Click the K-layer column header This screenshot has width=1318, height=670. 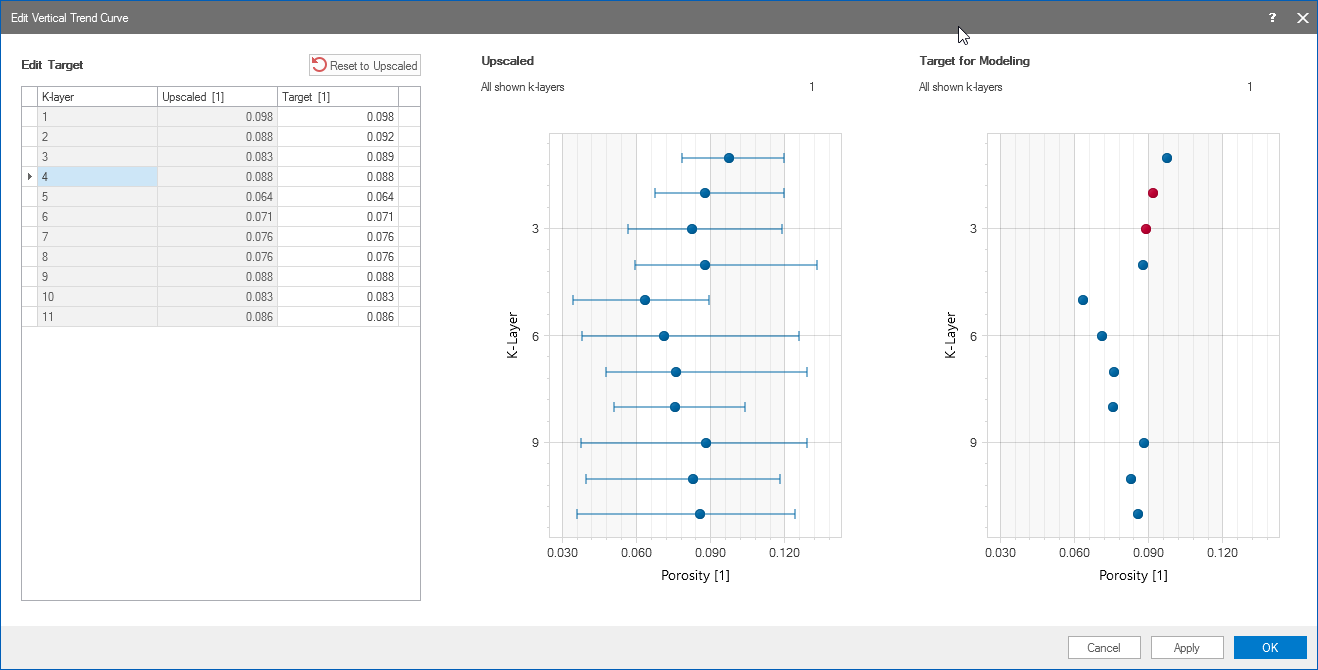(x=97, y=97)
